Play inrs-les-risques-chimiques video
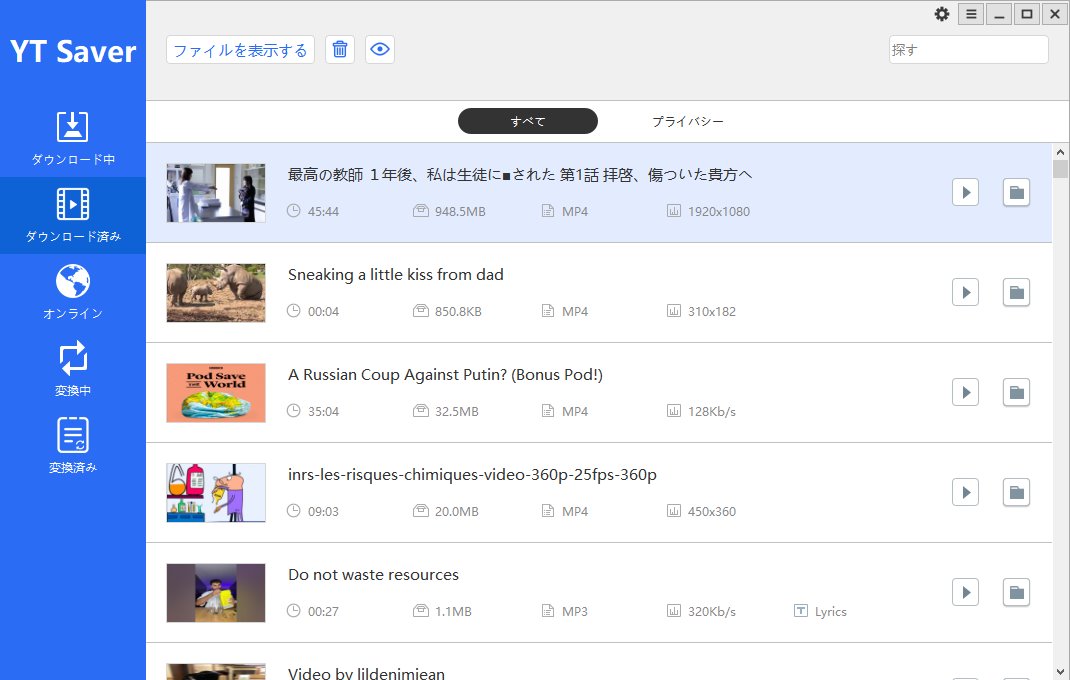1070x680 pixels. click(966, 492)
